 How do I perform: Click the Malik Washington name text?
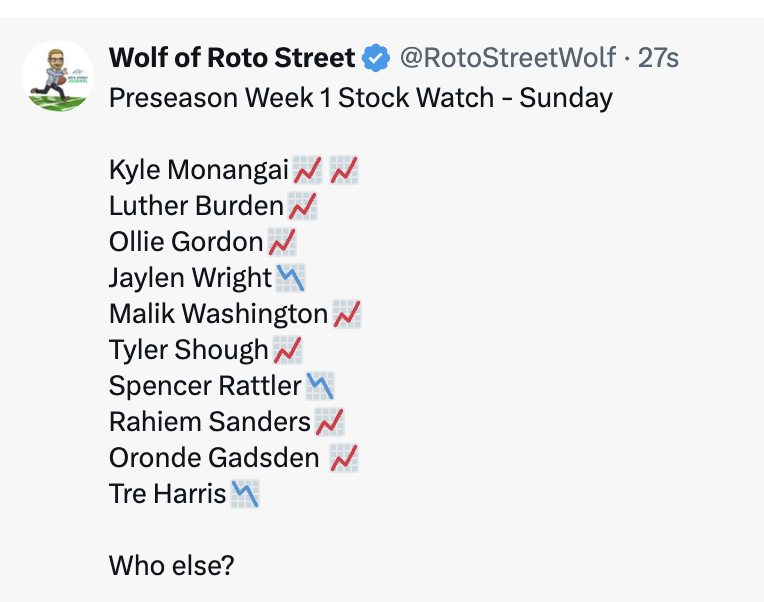218,314
